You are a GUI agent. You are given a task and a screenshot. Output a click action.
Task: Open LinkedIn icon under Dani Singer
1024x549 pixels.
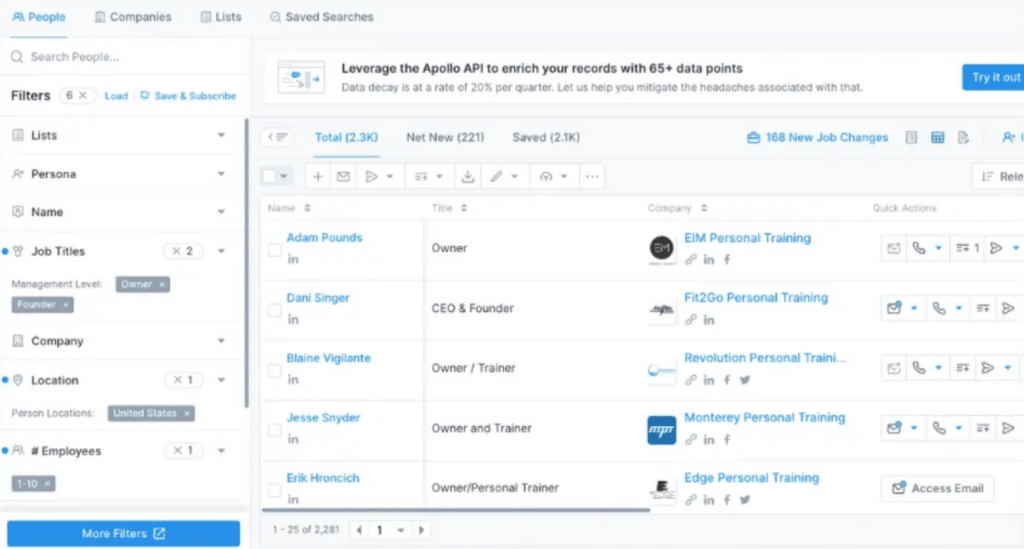click(x=293, y=319)
